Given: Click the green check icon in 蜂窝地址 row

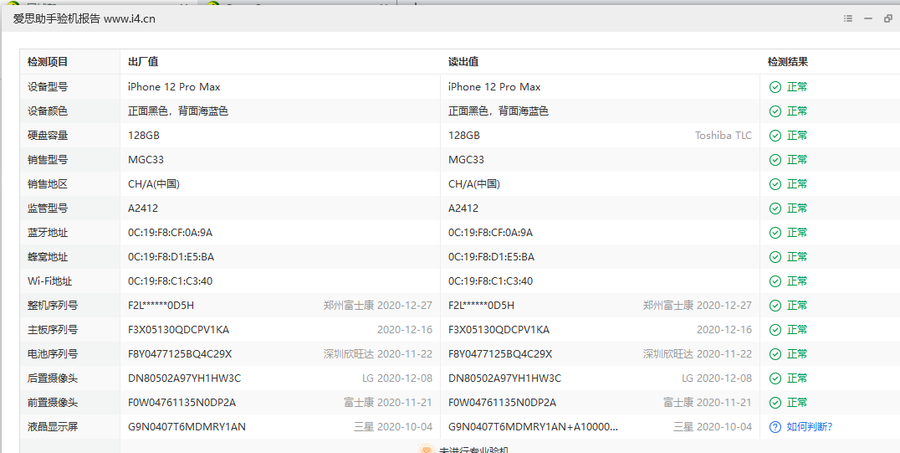Looking at the screenshot, I should 775,257.
